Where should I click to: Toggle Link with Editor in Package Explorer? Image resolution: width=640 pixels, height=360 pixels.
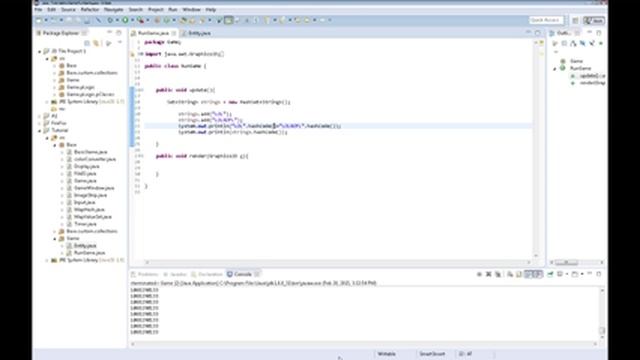click(96, 43)
